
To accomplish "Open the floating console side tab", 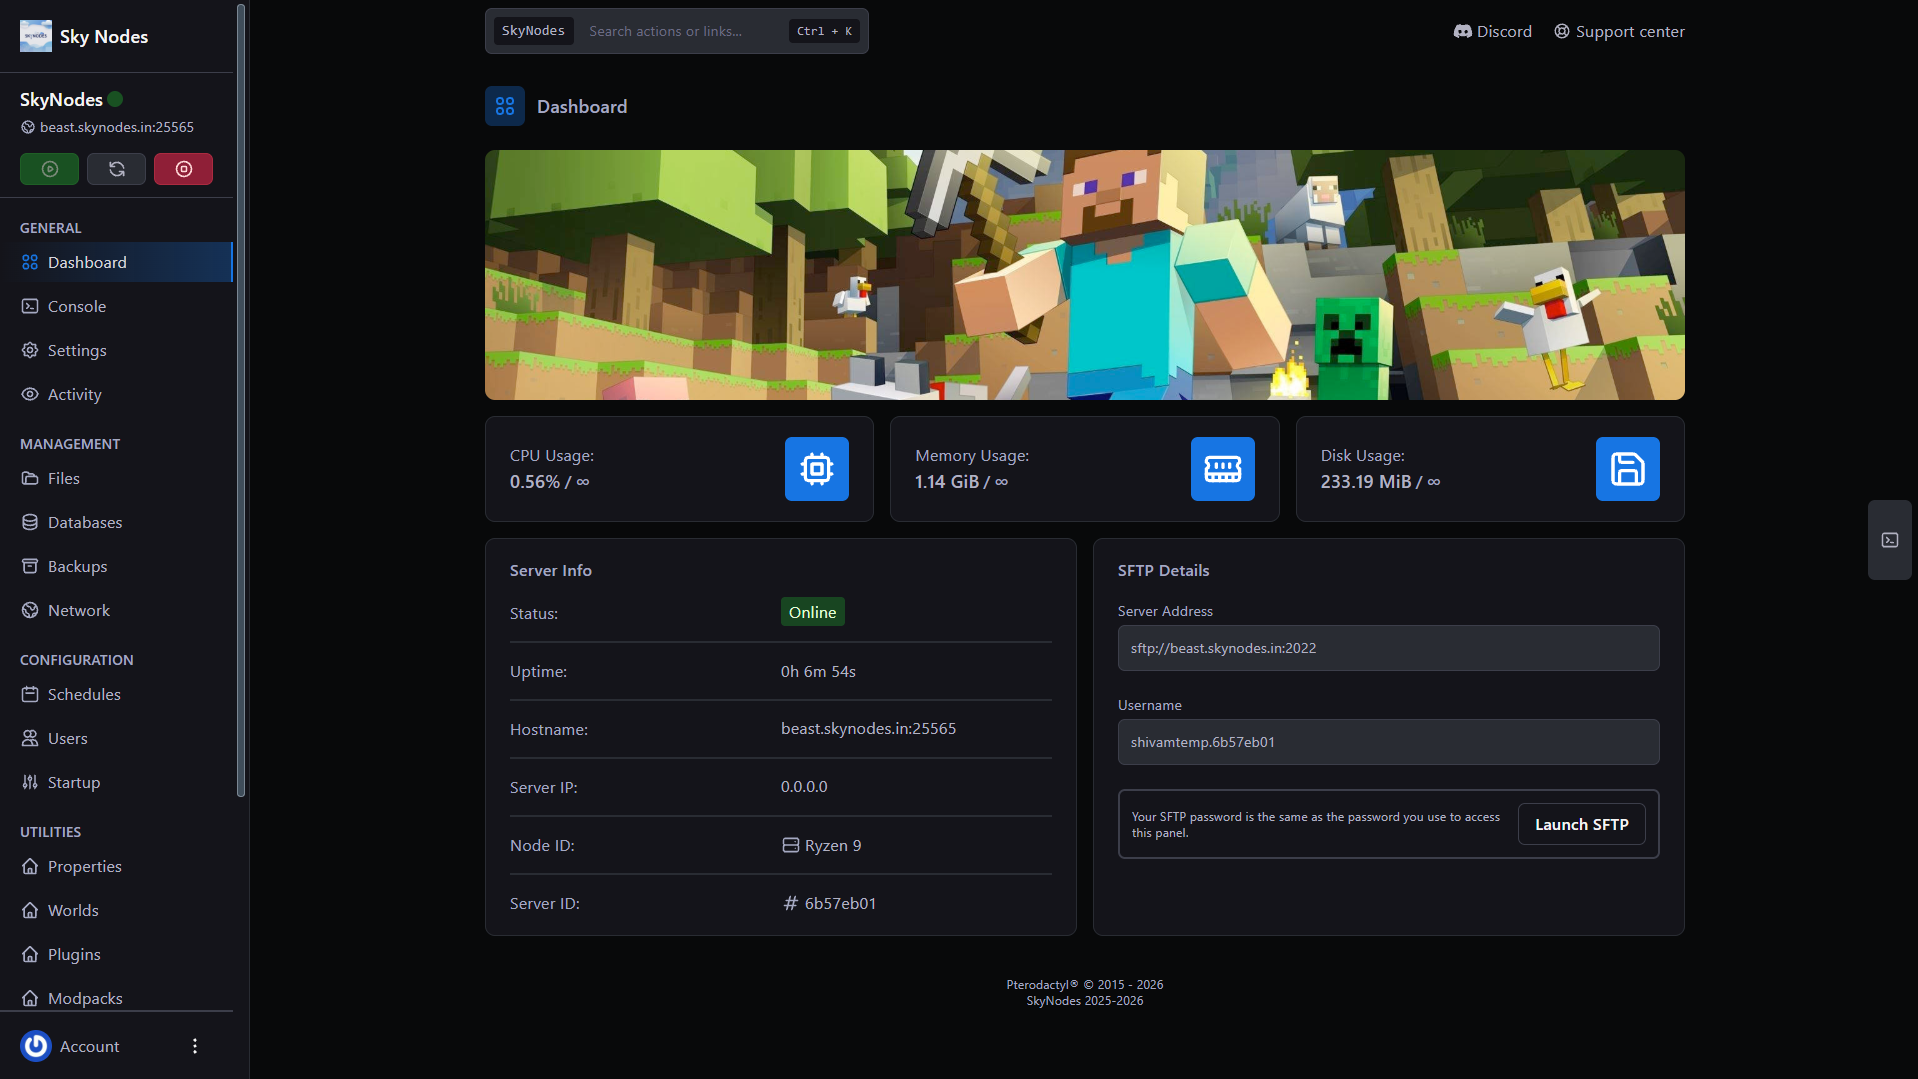I will coord(1889,540).
